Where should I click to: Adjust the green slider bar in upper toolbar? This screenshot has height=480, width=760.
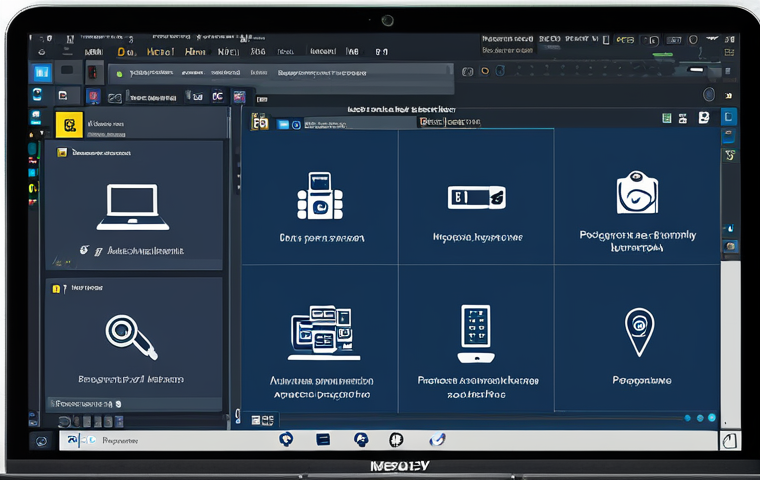(663, 55)
